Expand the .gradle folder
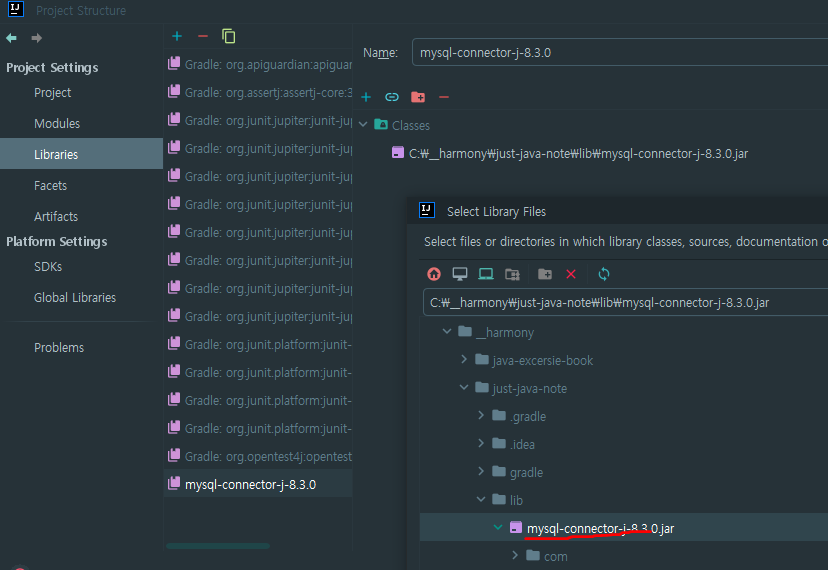 point(481,416)
